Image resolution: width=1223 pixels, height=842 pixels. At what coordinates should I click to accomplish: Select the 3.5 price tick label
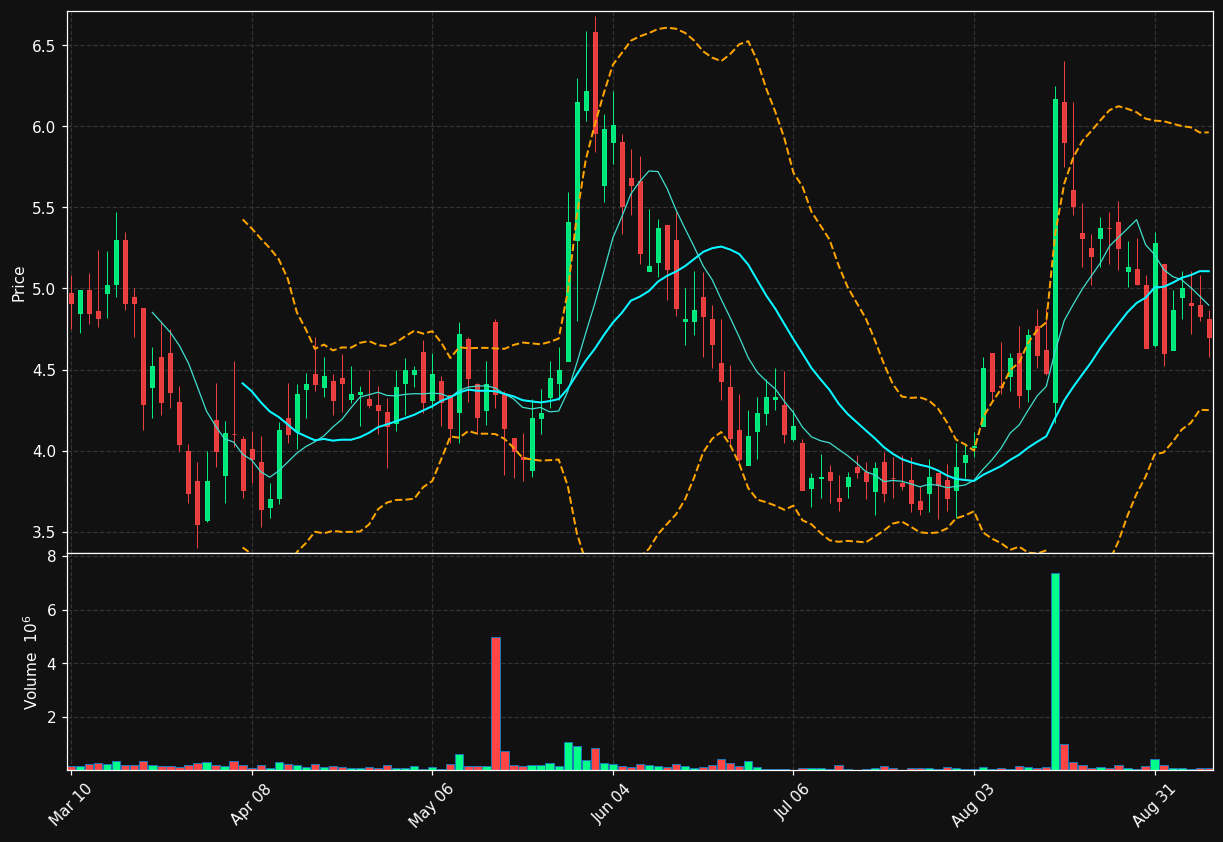[x=44, y=532]
